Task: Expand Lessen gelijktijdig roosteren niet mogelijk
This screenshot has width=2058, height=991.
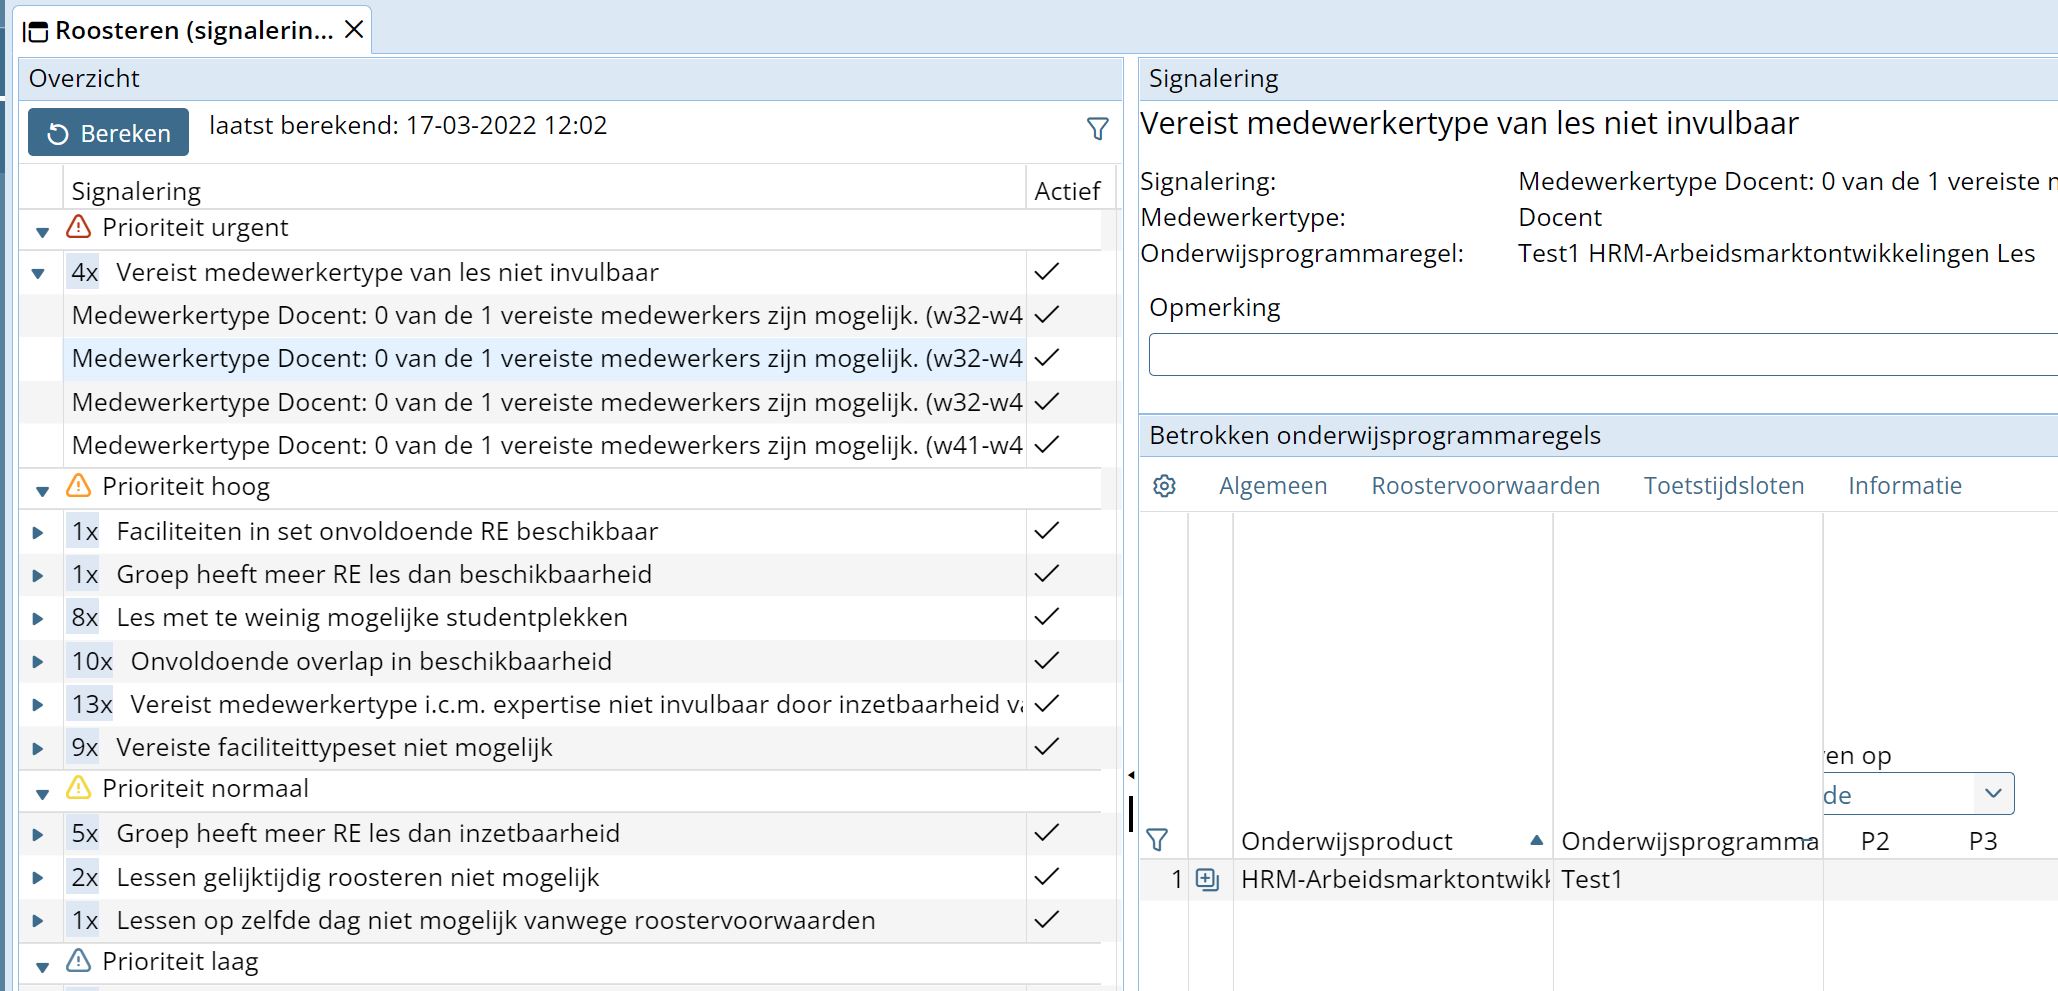Action: pos(38,878)
